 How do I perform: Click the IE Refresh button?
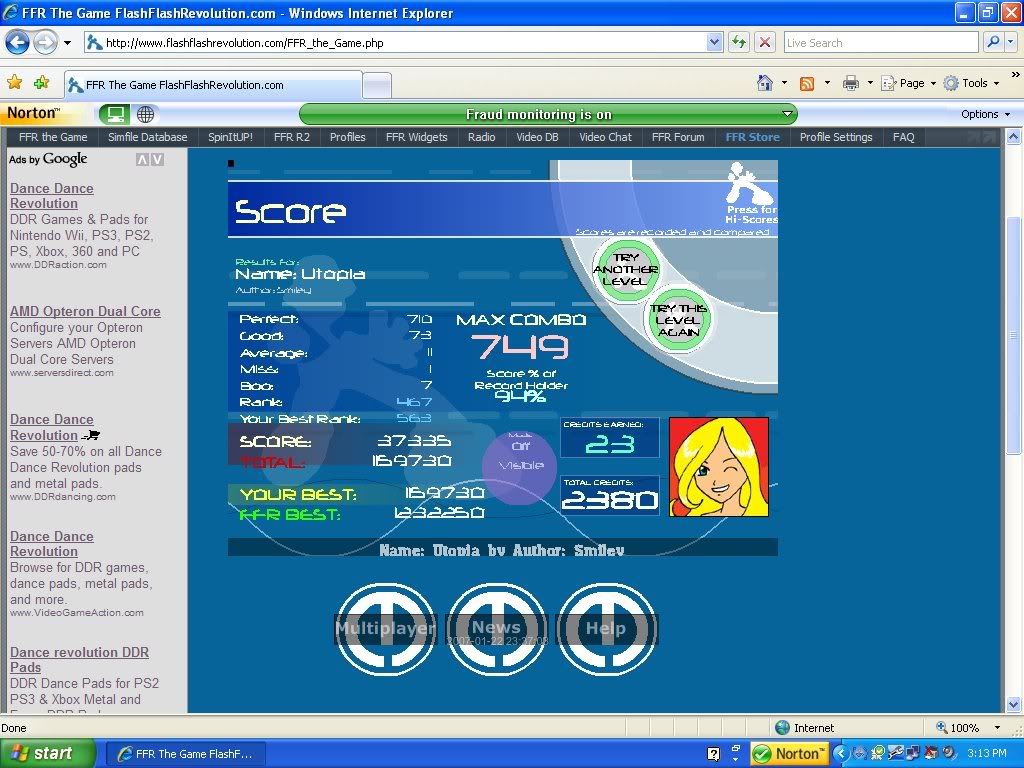coord(738,42)
